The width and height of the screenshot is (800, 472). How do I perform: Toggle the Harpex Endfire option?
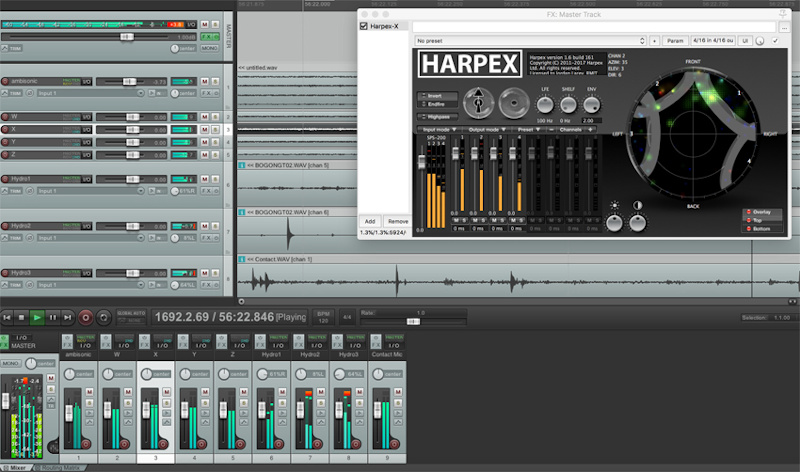(437, 104)
